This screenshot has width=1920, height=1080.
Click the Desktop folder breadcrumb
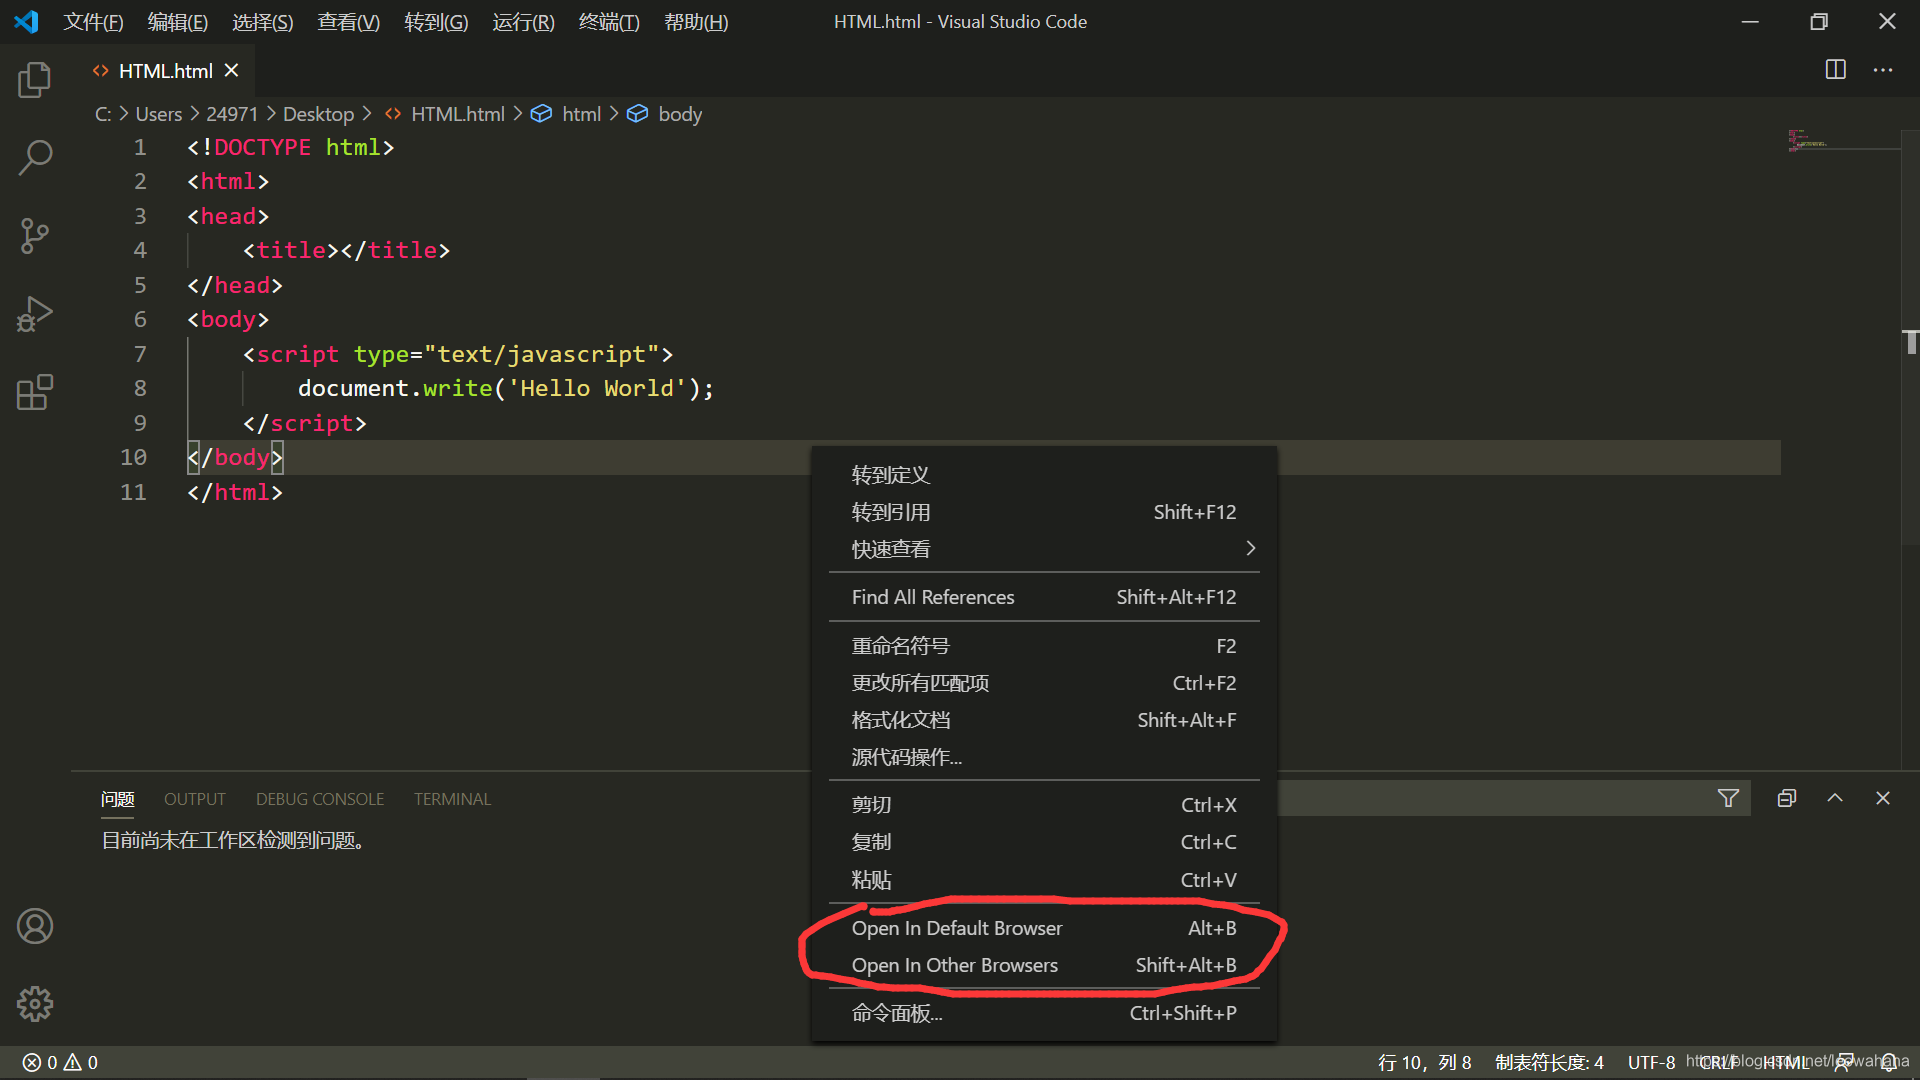(x=318, y=114)
